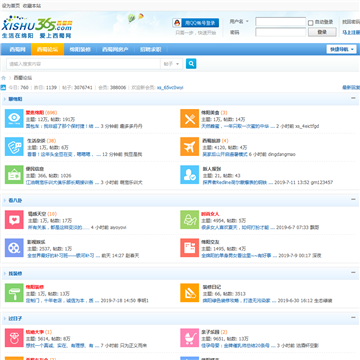Open the 西蜀网 navigation tab
The width and height of the screenshot is (360, 360).
18,49
